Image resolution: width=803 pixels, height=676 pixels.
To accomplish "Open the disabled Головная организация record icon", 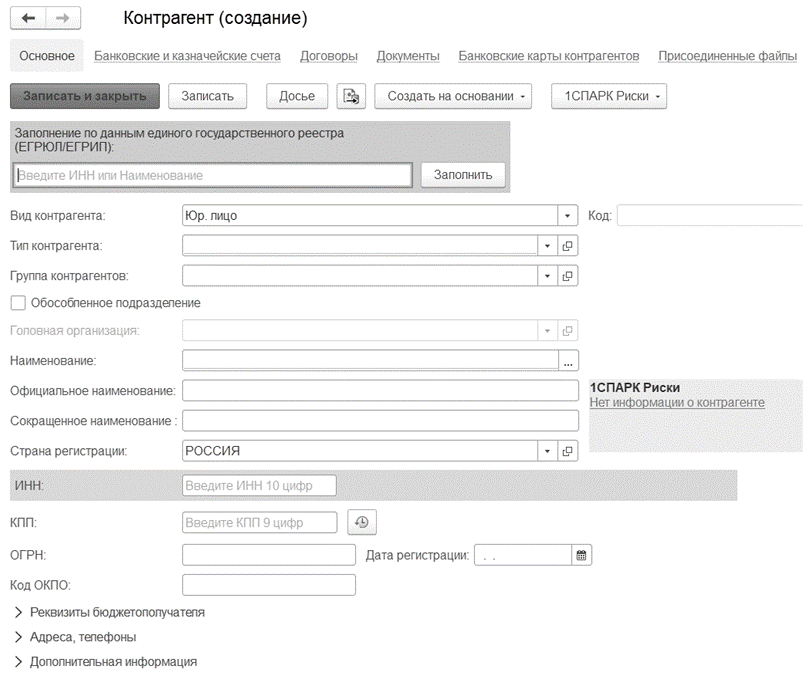I will click(567, 331).
